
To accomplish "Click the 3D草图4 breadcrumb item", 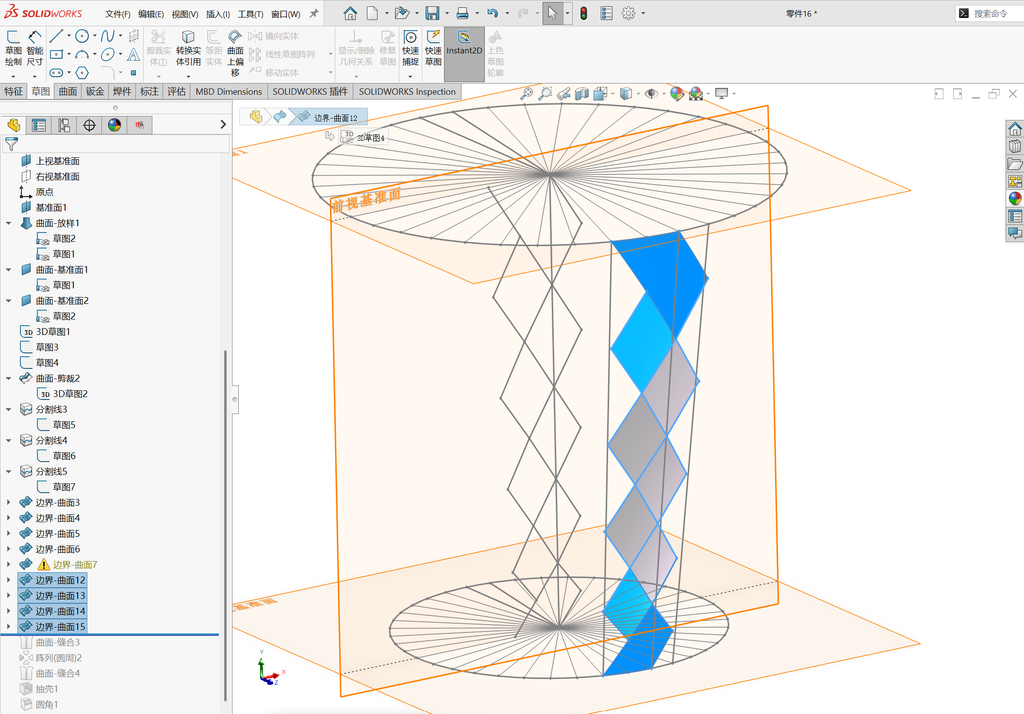I will click(x=363, y=138).
